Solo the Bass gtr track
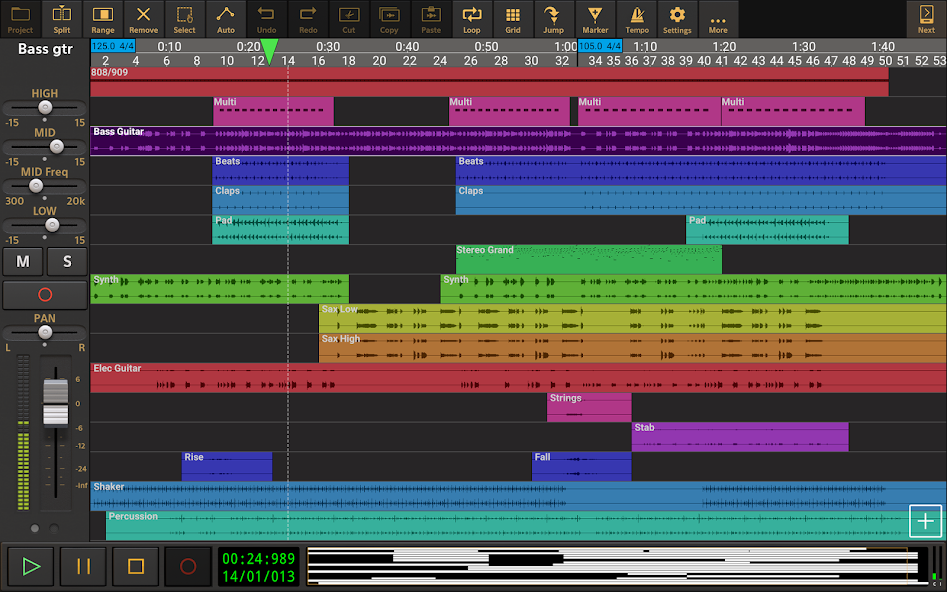Screen dimensions: 947x592 66,261
